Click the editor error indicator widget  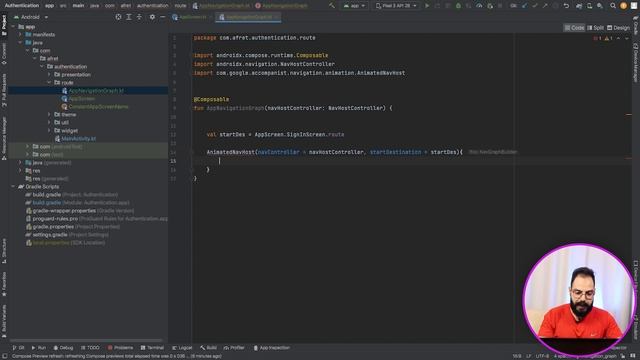tap(603, 38)
